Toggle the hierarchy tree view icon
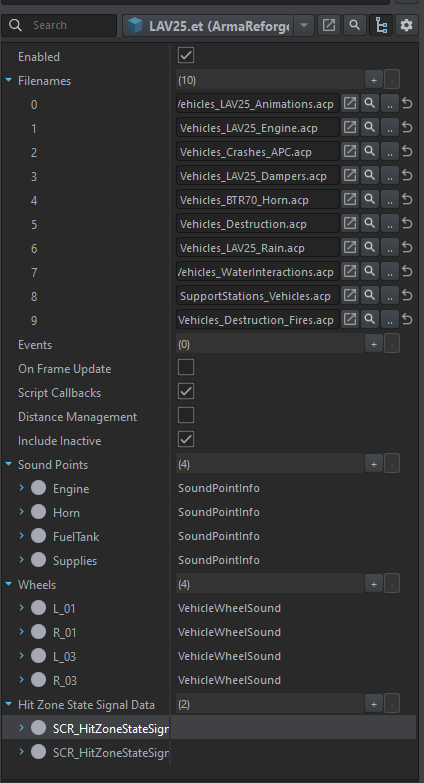 [x=381, y=25]
